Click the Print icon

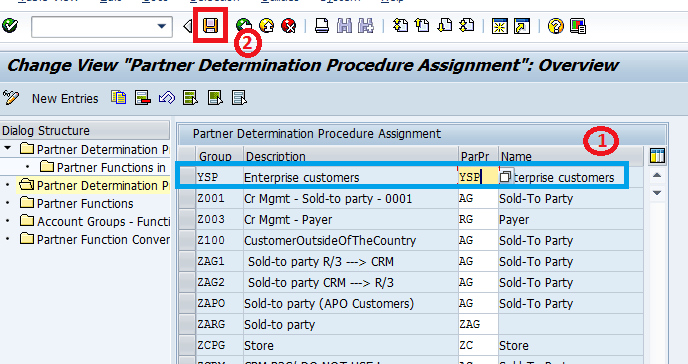pos(322,26)
